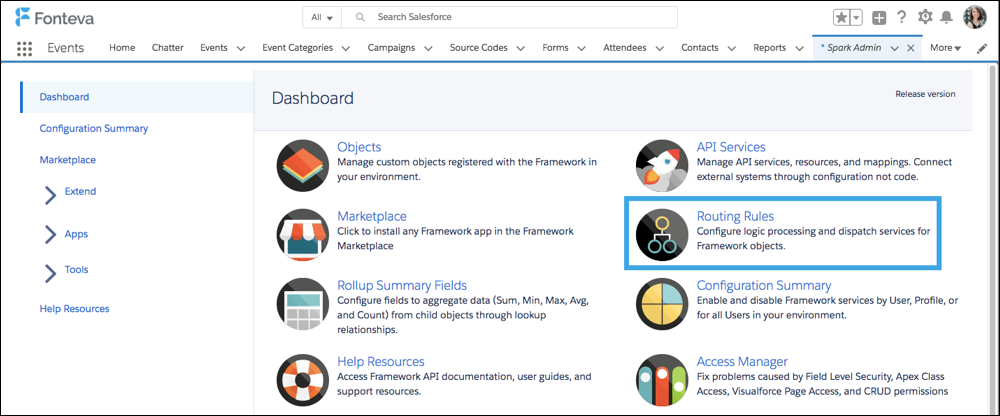
Task: Open Configuration Summary in the sidebar
Action: pyautogui.click(x=94, y=128)
